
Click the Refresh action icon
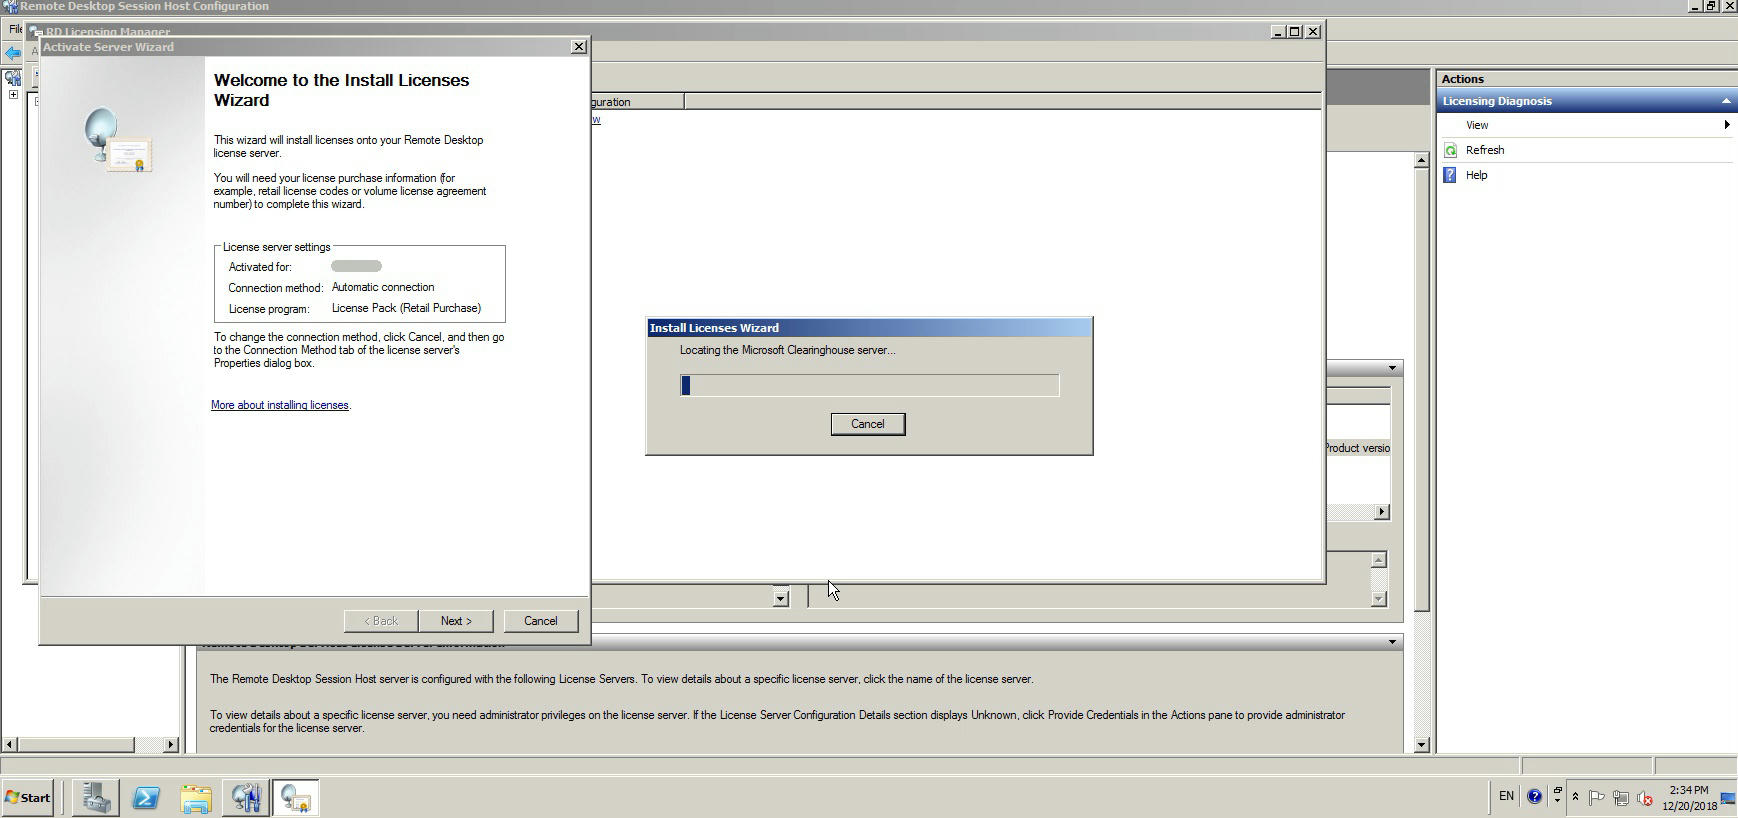pyautogui.click(x=1451, y=150)
